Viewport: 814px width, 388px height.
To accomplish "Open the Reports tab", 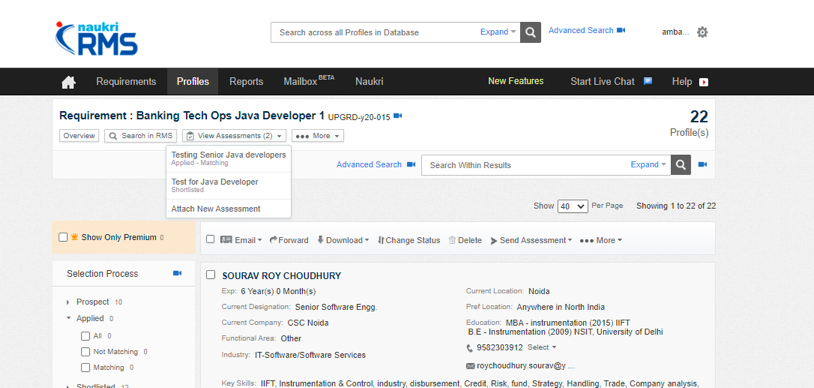I will [x=247, y=82].
